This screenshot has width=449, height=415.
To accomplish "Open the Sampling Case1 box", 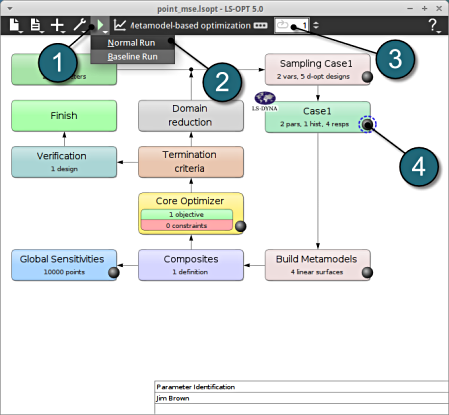I will [318, 69].
